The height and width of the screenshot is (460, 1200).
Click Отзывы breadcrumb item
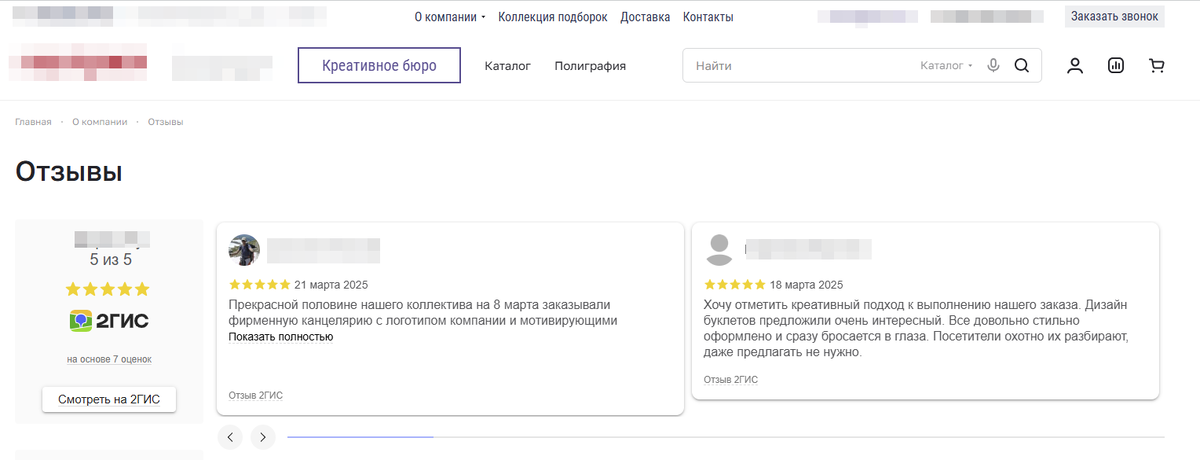(x=165, y=122)
